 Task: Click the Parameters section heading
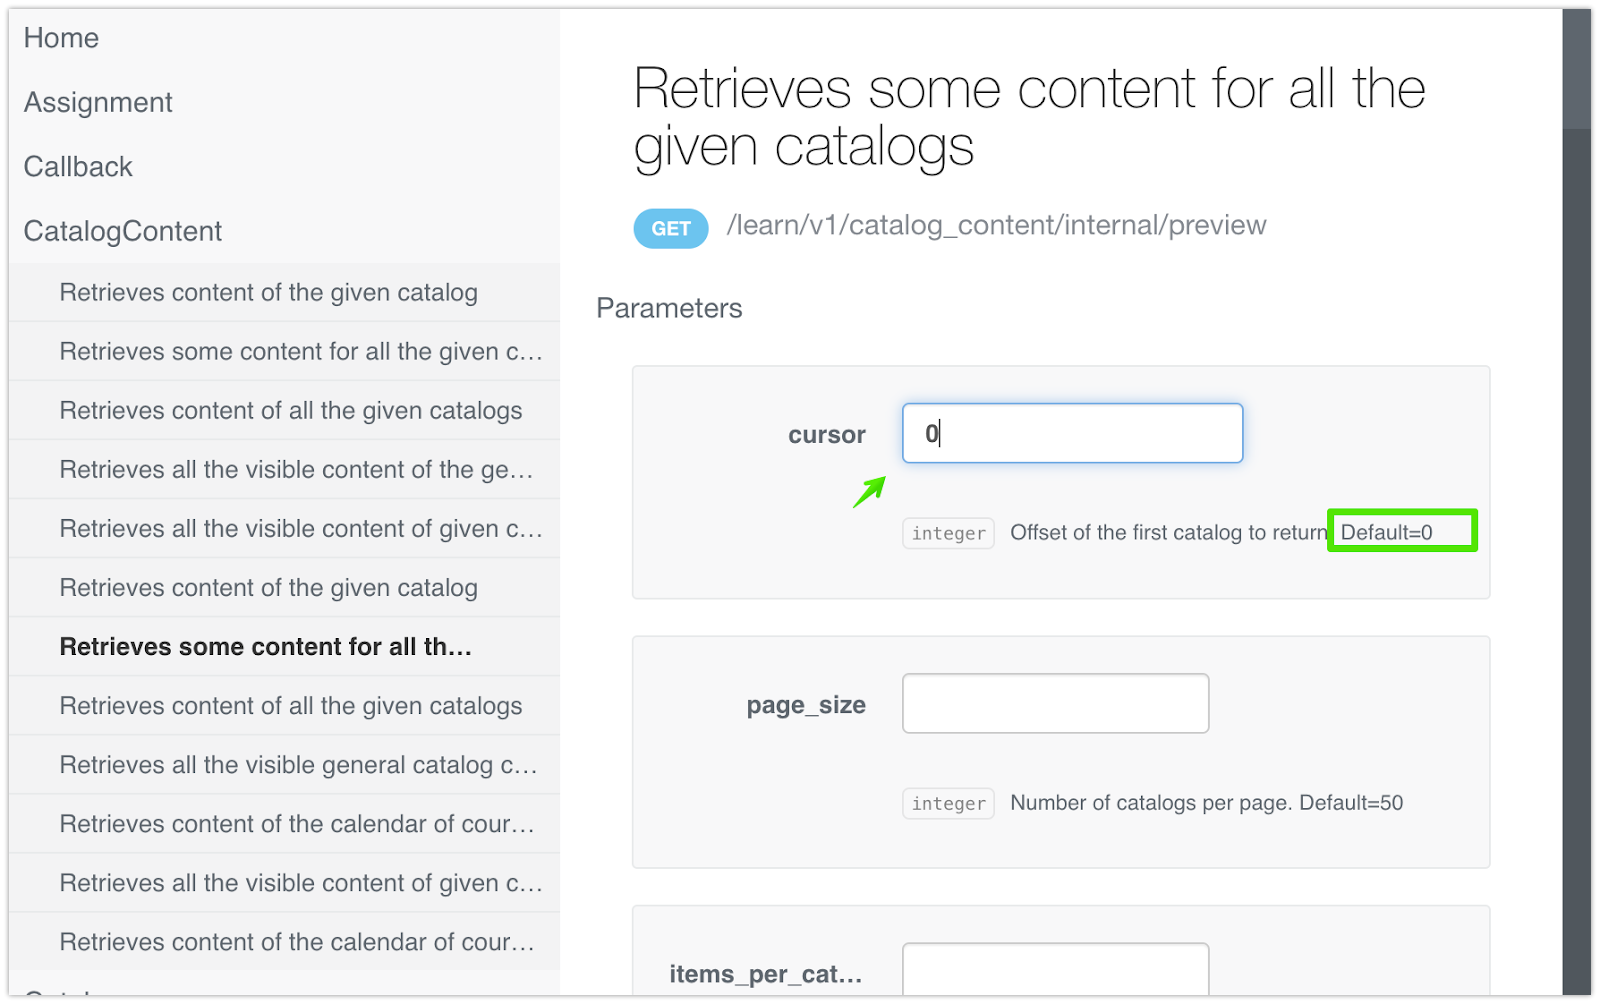point(669,308)
